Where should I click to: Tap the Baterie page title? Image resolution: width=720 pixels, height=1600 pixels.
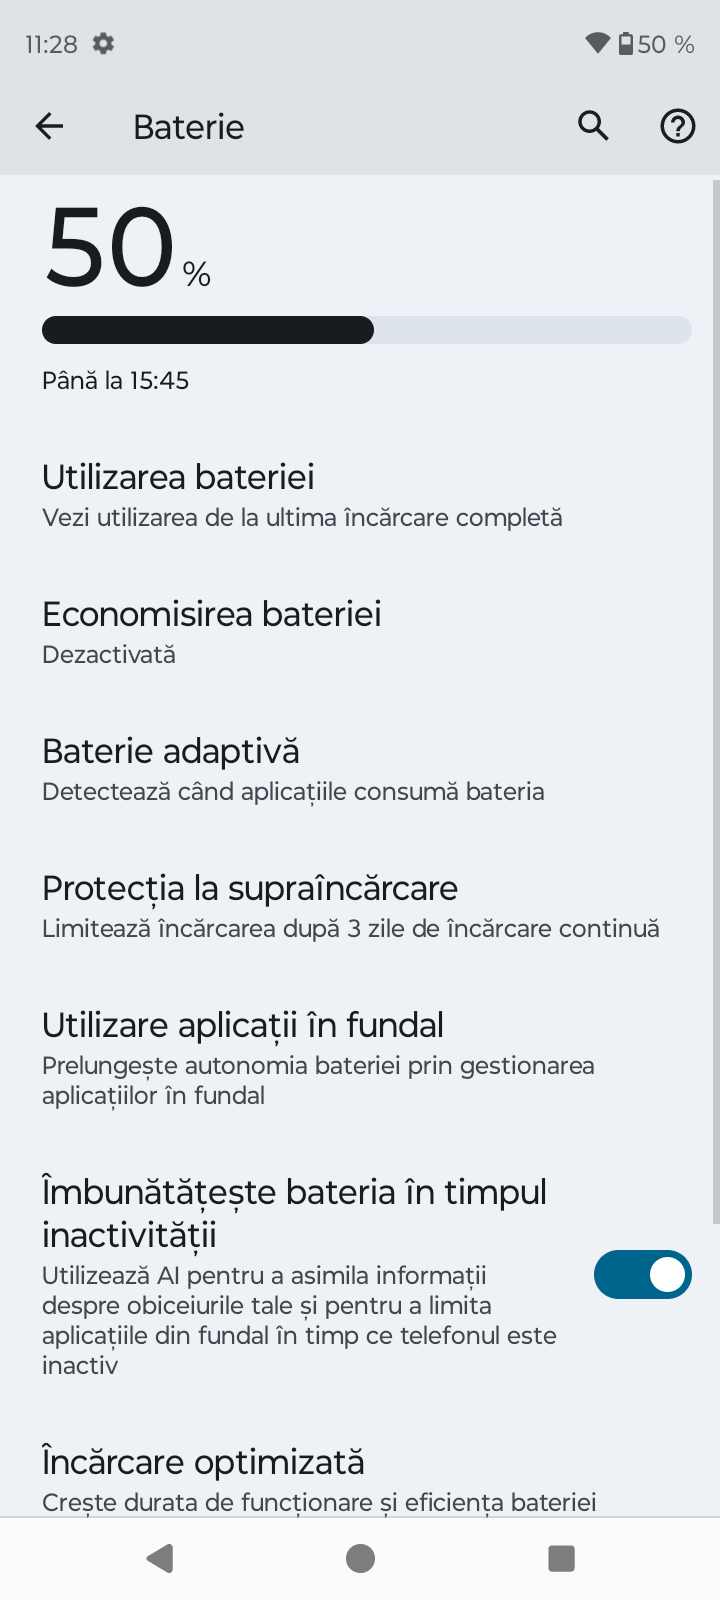point(188,127)
